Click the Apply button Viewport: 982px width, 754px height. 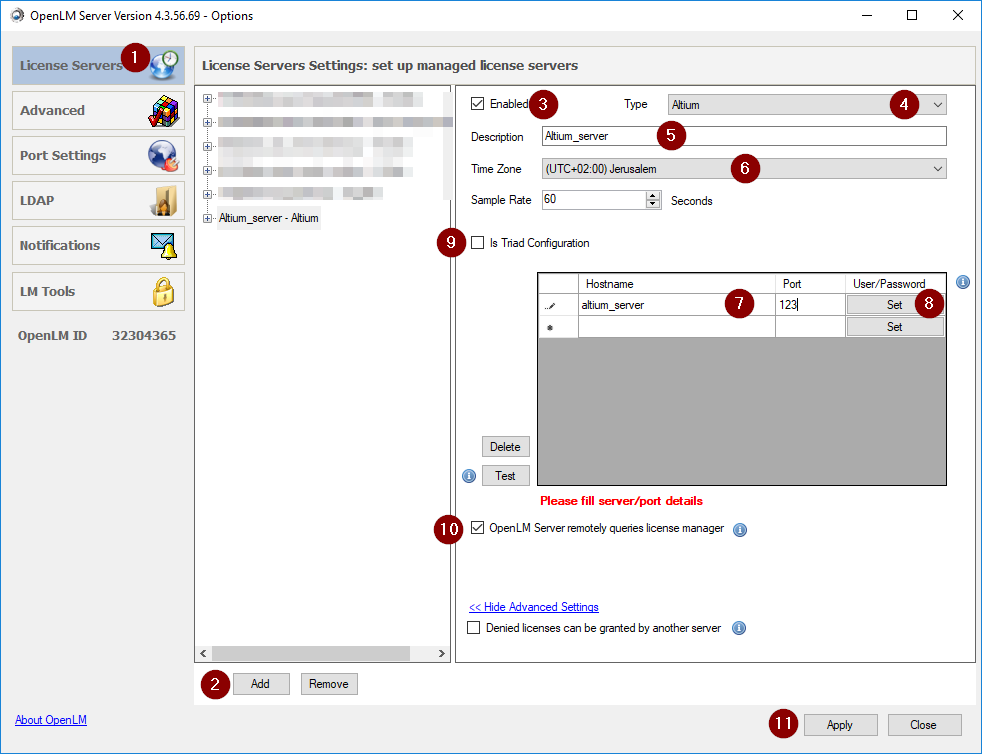point(839,725)
